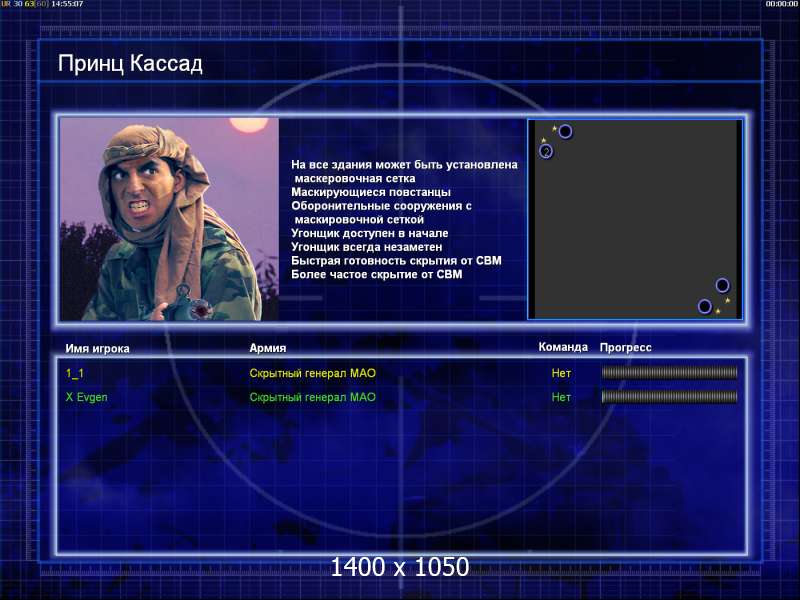Viewport: 800px width, 600px height.
Task: Pick the bottommost start position circle on minimap
Action: [705, 306]
